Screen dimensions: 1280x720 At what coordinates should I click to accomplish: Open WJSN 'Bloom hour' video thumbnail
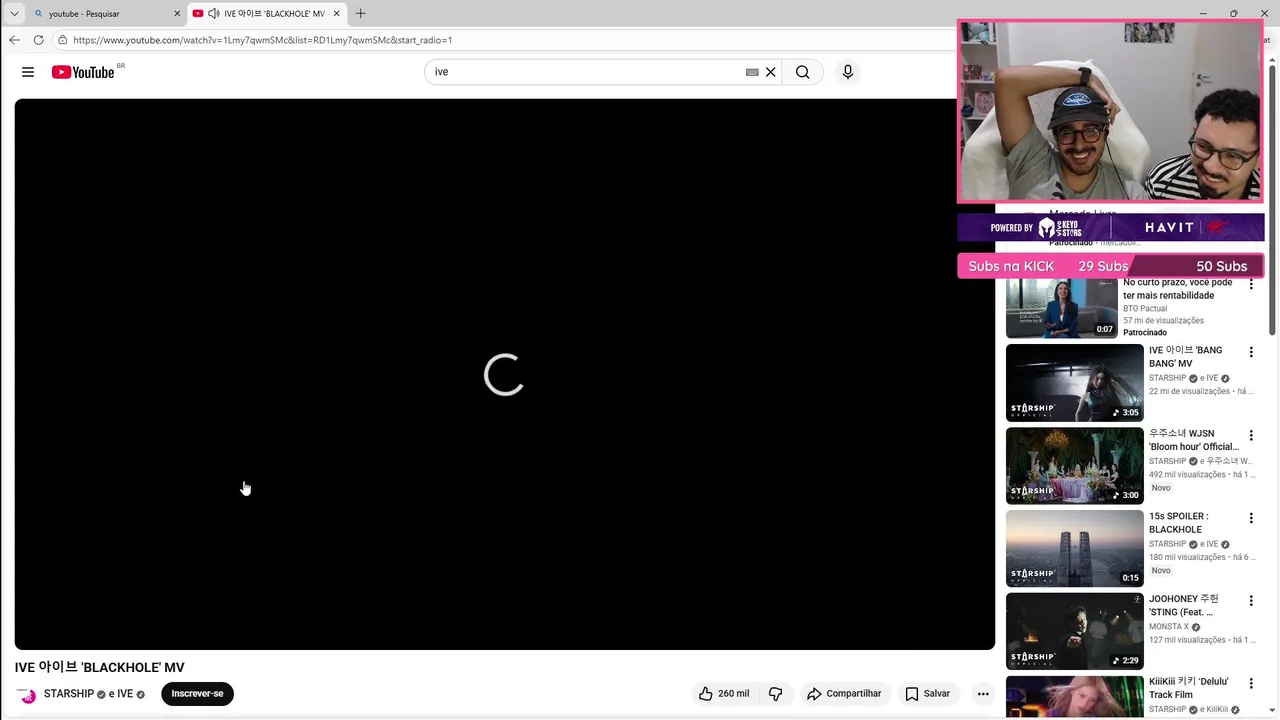coord(1074,465)
